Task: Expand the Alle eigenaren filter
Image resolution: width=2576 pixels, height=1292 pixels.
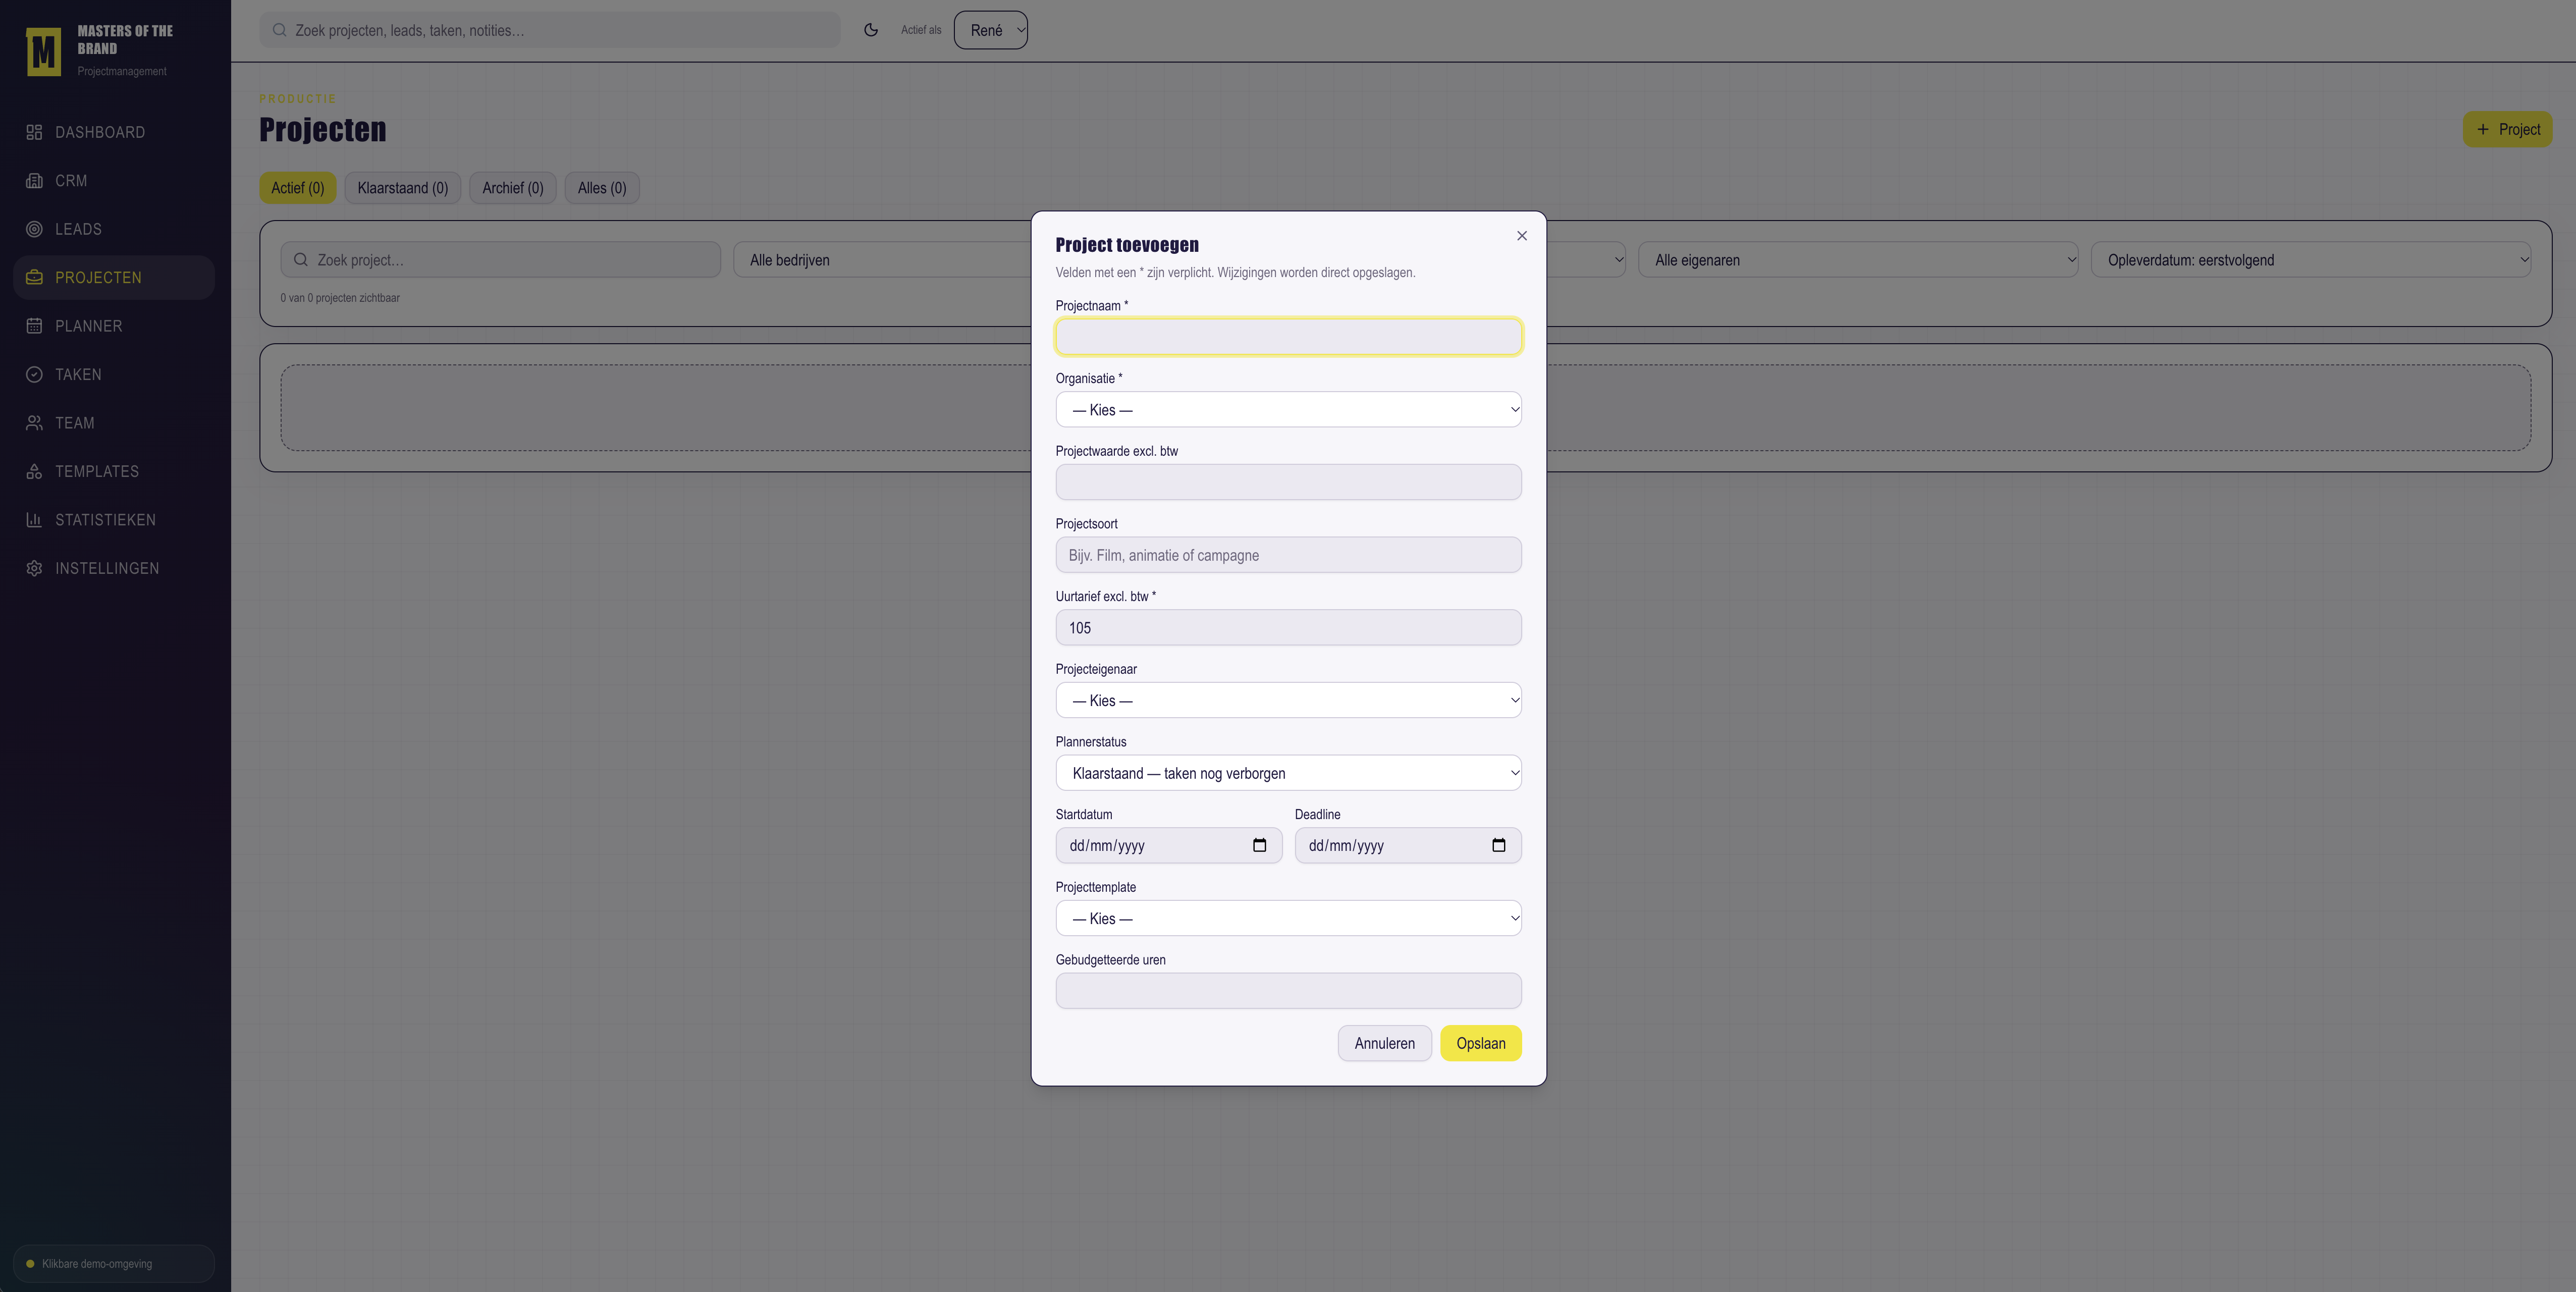Action: pos(1858,260)
